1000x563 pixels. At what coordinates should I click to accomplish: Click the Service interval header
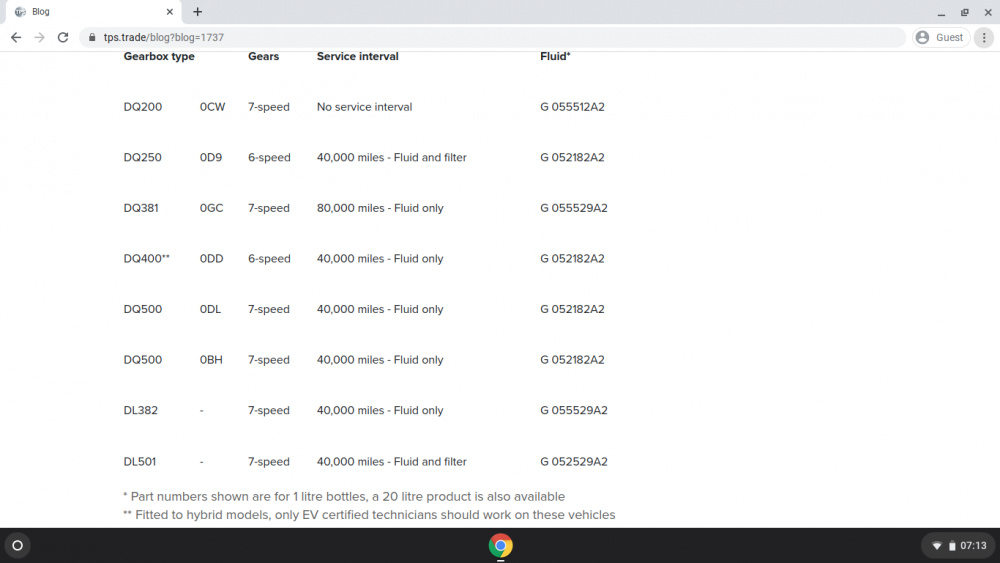click(357, 56)
